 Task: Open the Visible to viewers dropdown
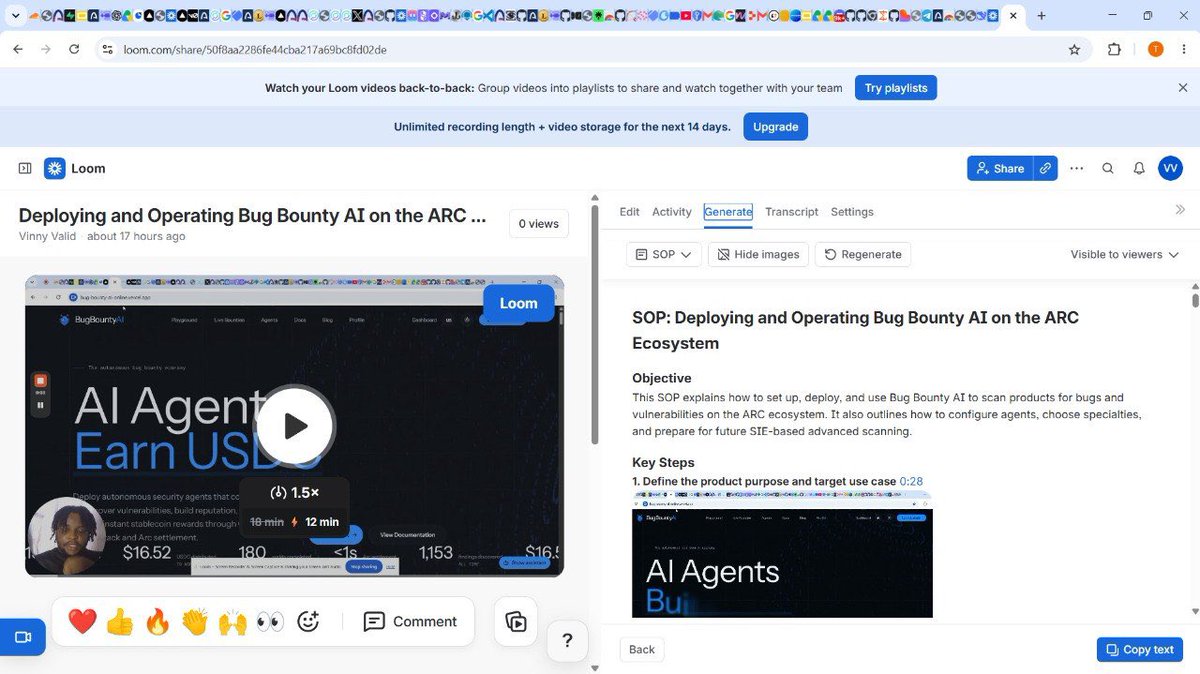[1125, 255]
